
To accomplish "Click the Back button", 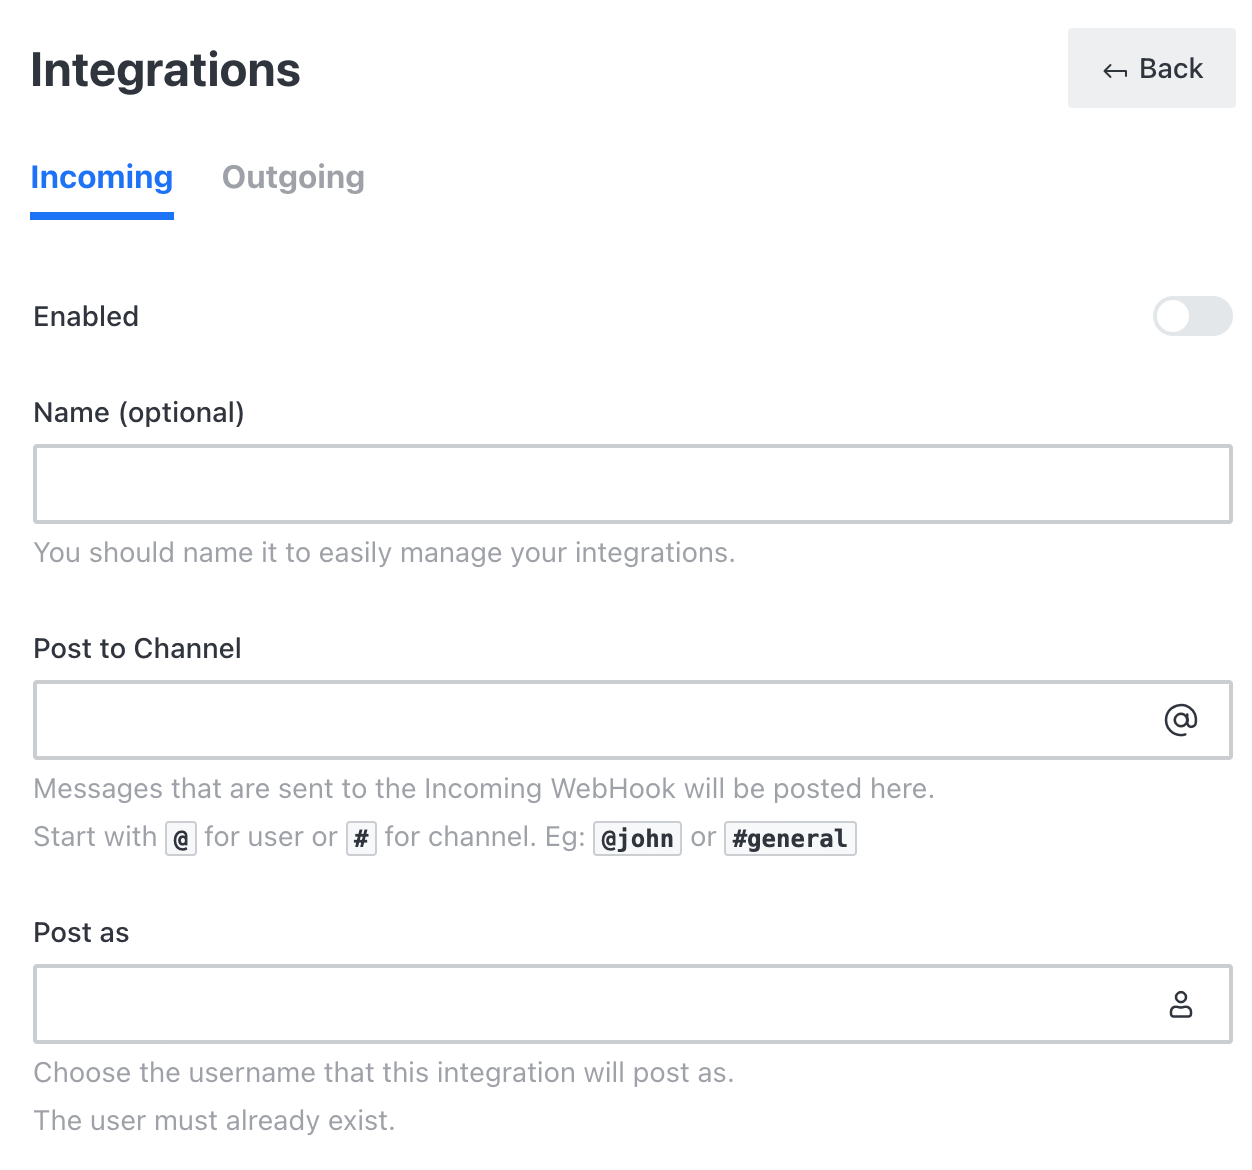I will click(1151, 68).
